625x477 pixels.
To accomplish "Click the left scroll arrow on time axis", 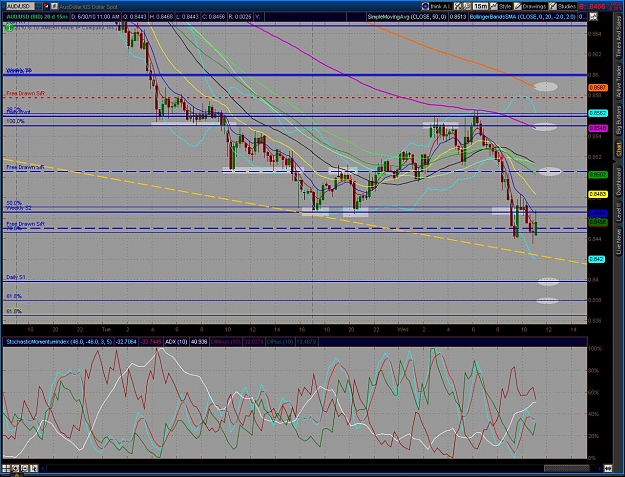I will (x=43, y=468).
